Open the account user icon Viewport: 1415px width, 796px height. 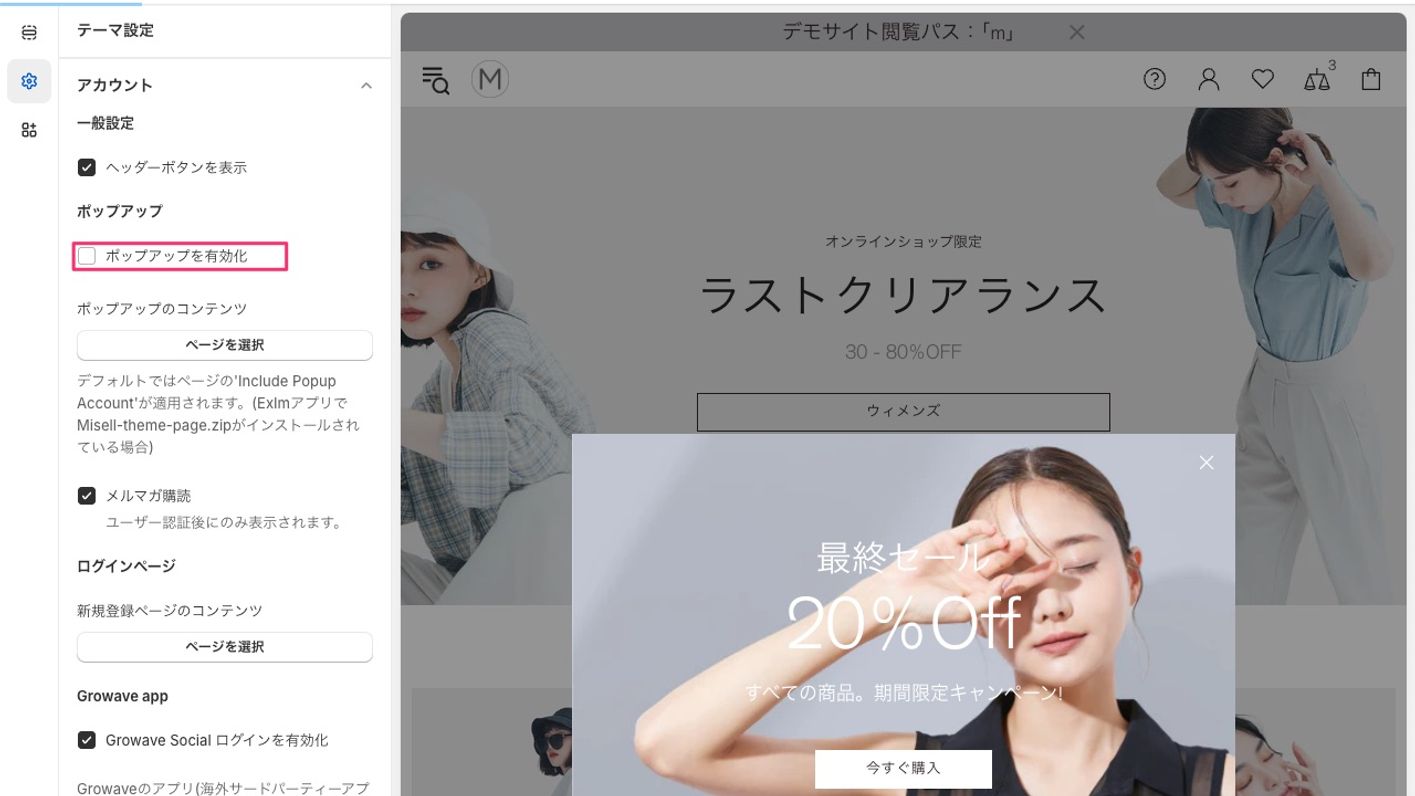pos(1209,79)
